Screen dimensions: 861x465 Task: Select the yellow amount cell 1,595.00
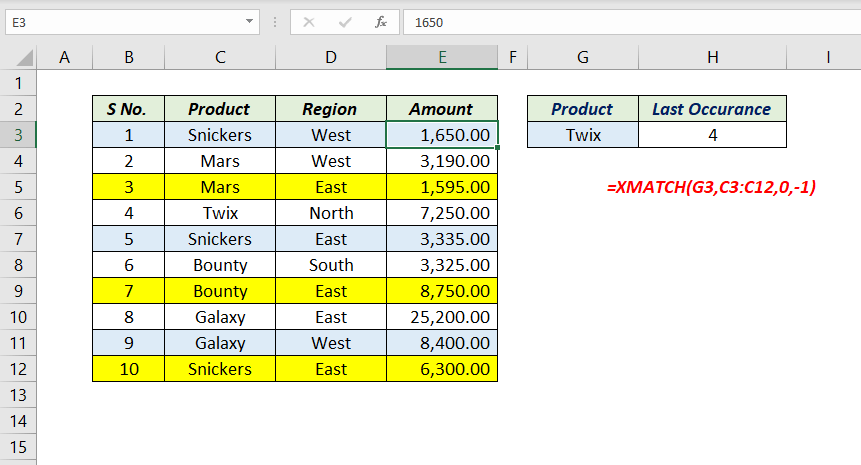point(442,187)
